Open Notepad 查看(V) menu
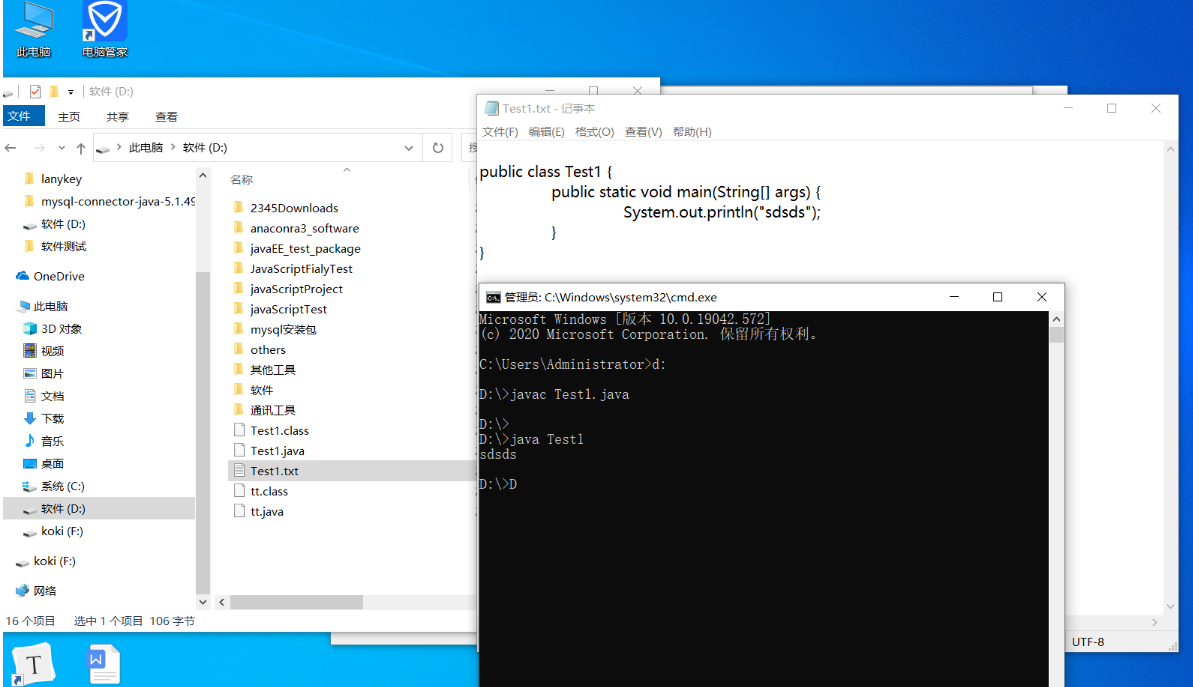The image size is (1193, 687). point(643,132)
